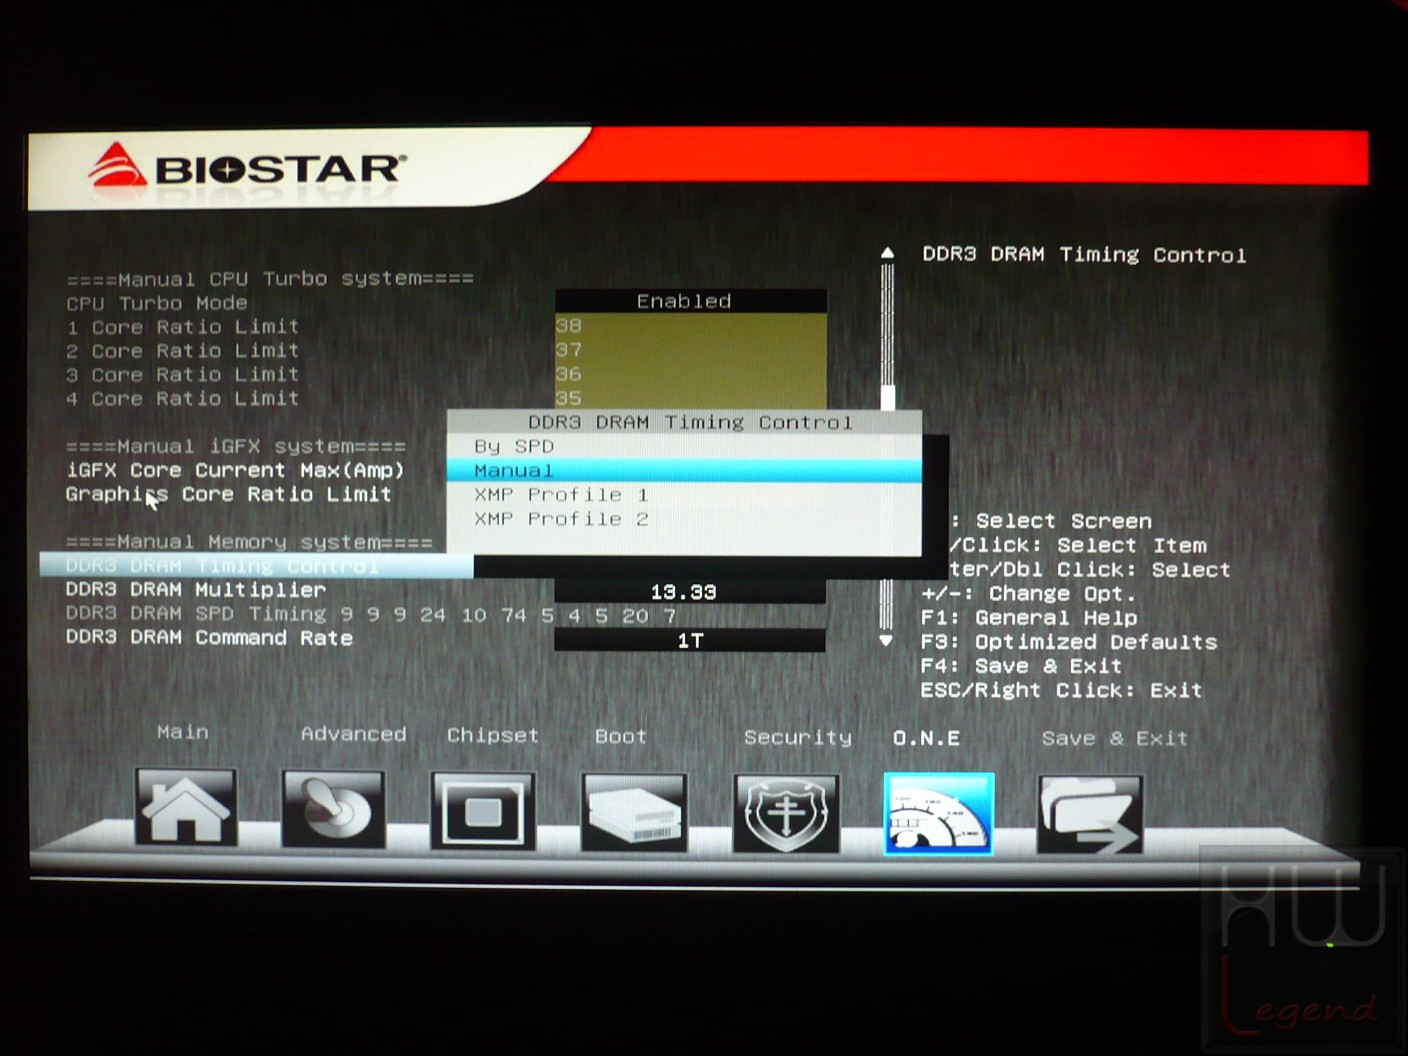Screen dimensions: 1408x1056
Task: Select DDR3 DRAM Command Rate row
Action: [209, 638]
